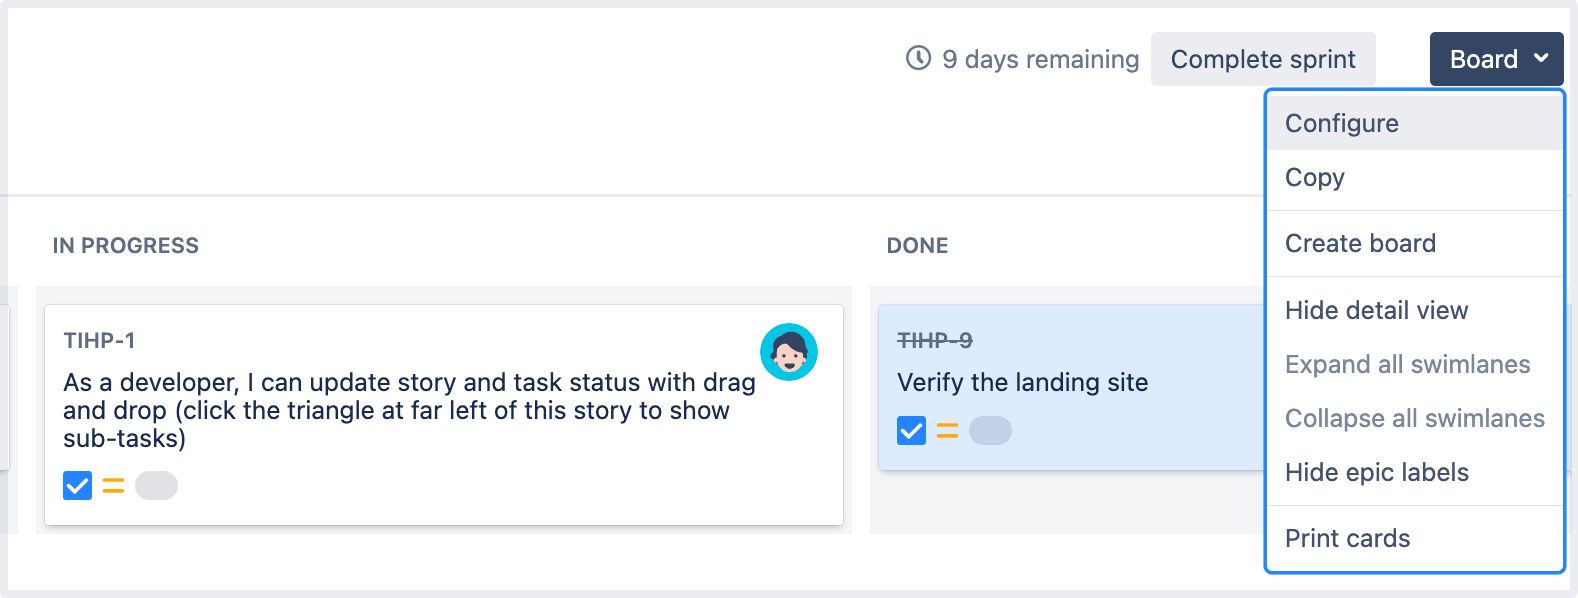Screen dimensions: 1578x598
Task: Open the TIHP-1 issue key link
Action: [99, 340]
